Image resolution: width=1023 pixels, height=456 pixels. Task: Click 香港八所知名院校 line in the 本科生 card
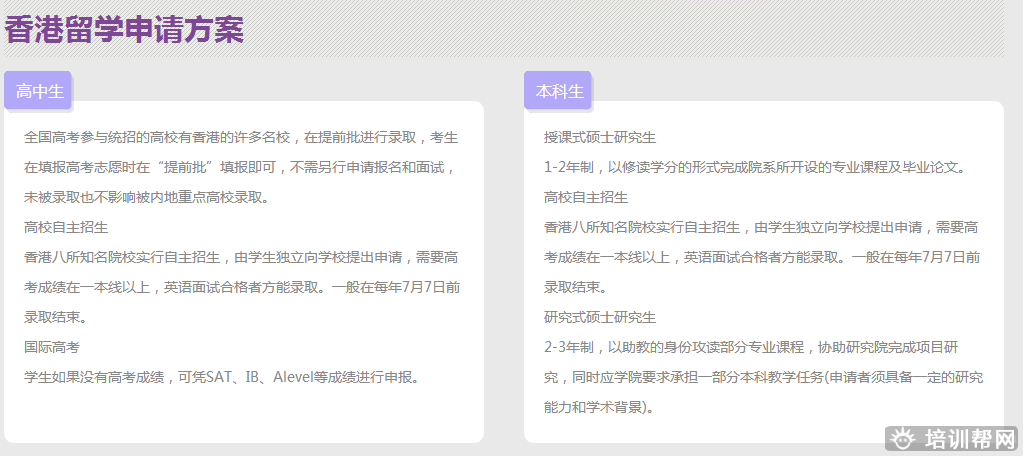tap(761, 227)
